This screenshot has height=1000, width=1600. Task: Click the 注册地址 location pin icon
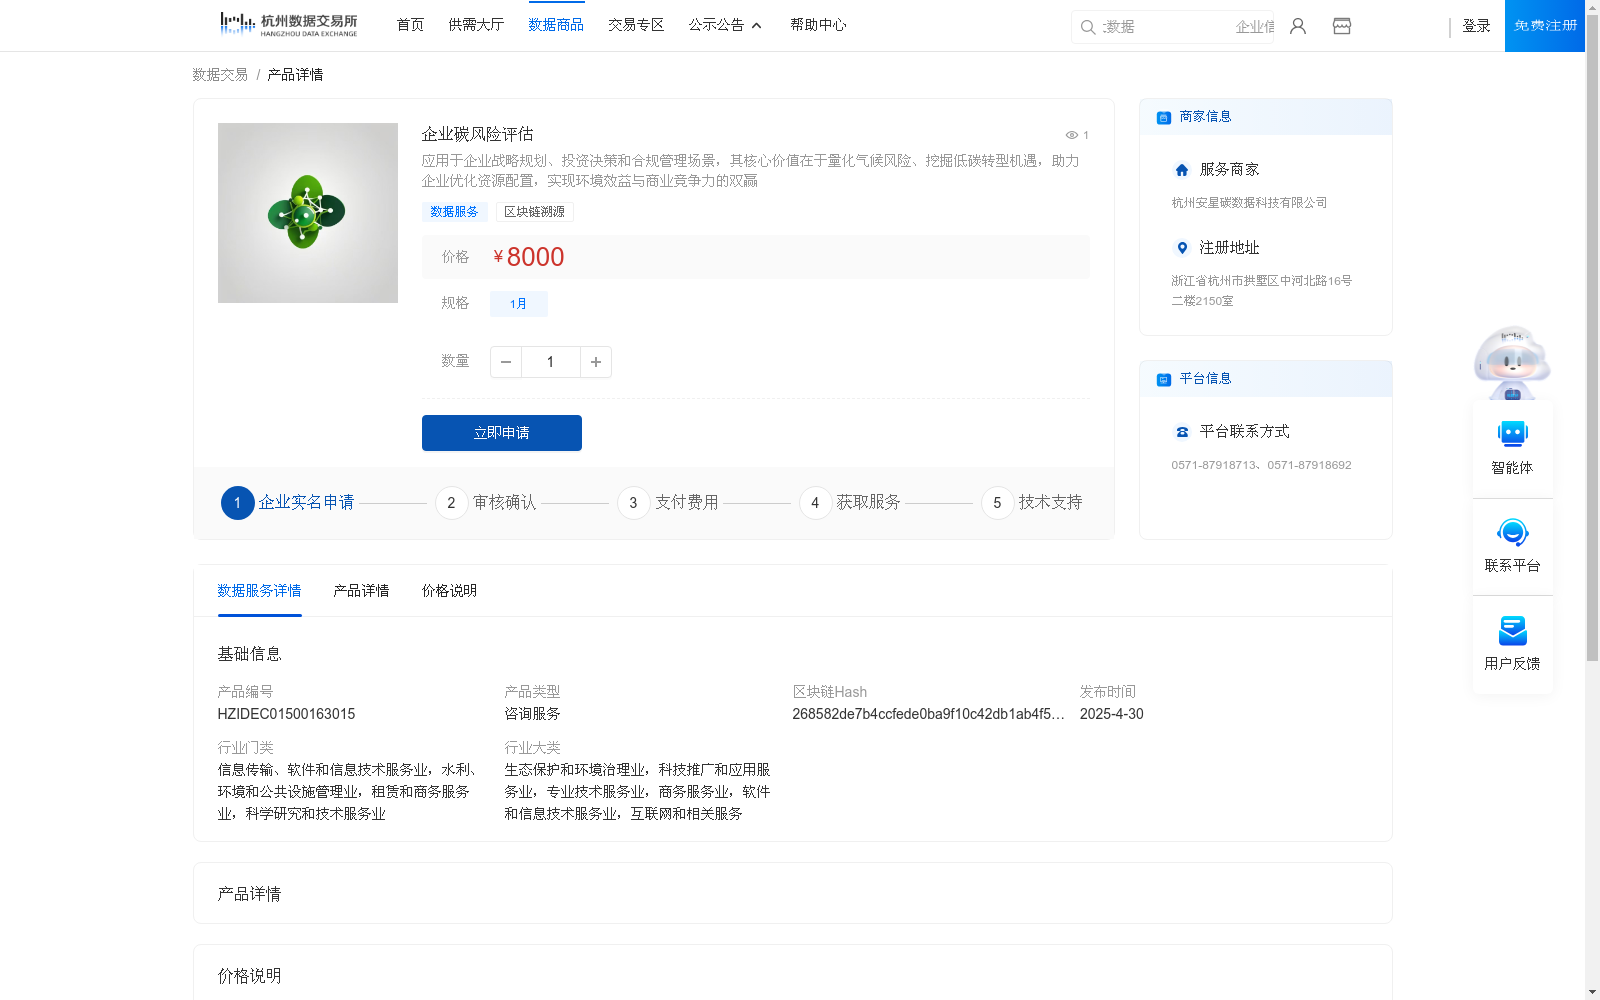click(1182, 248)
